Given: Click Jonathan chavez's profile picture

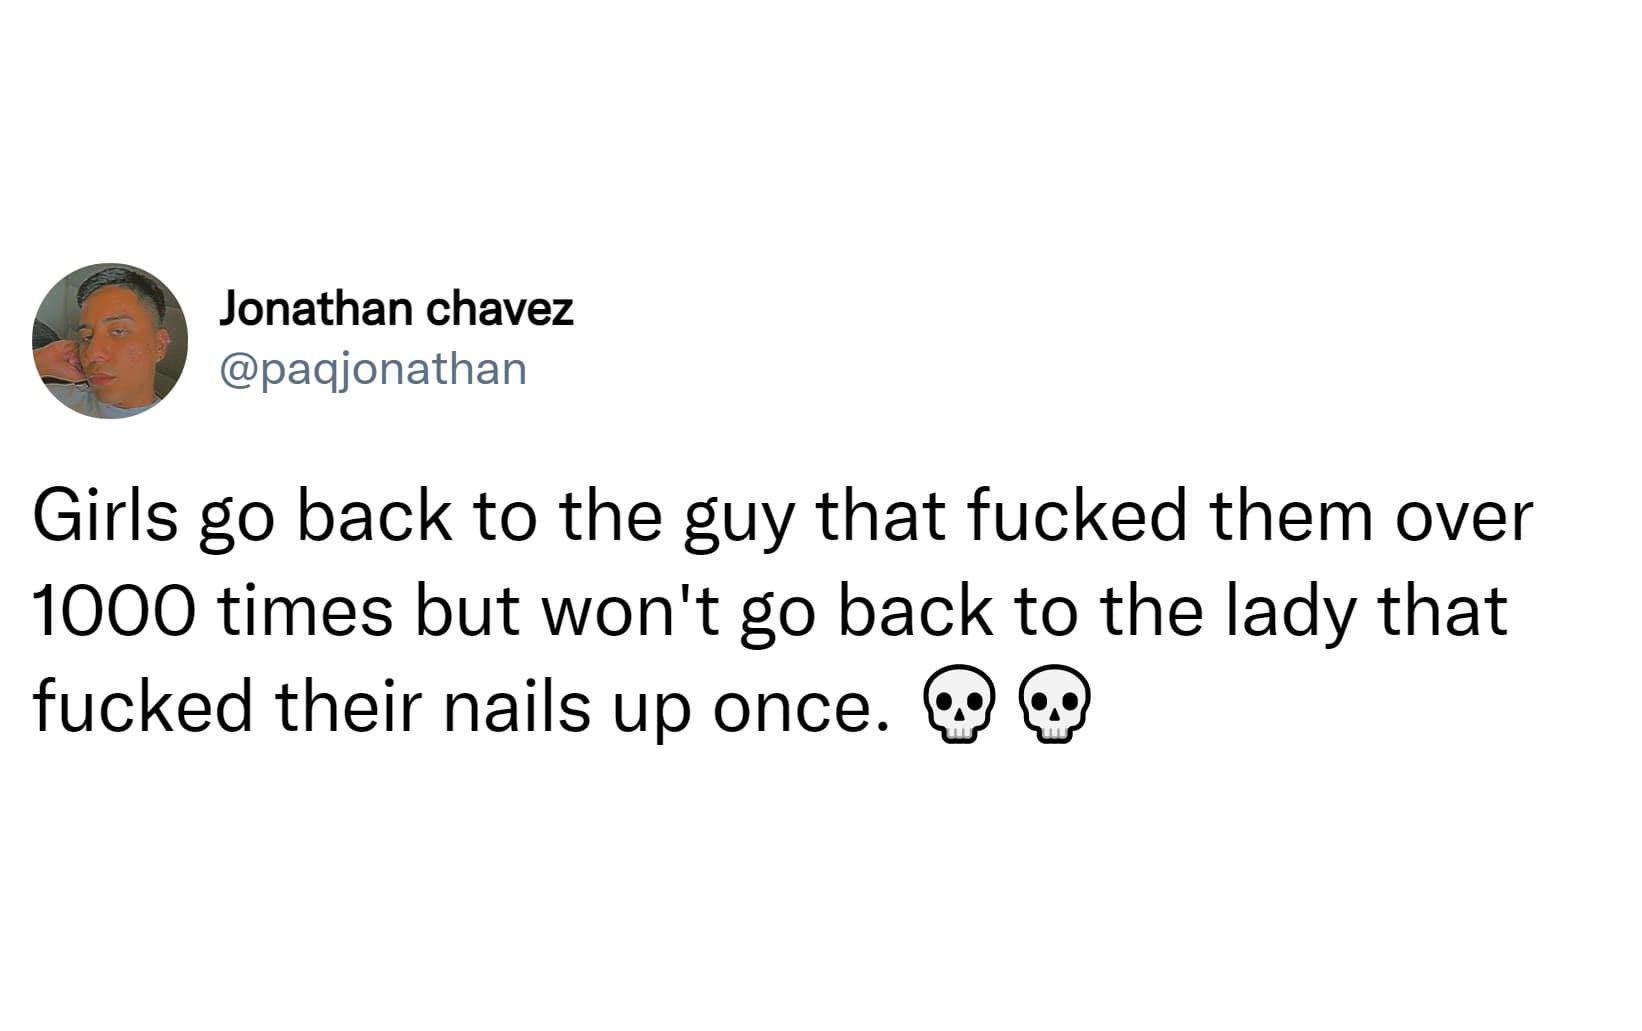Looking at the screenshot, I should click(110, 341).
